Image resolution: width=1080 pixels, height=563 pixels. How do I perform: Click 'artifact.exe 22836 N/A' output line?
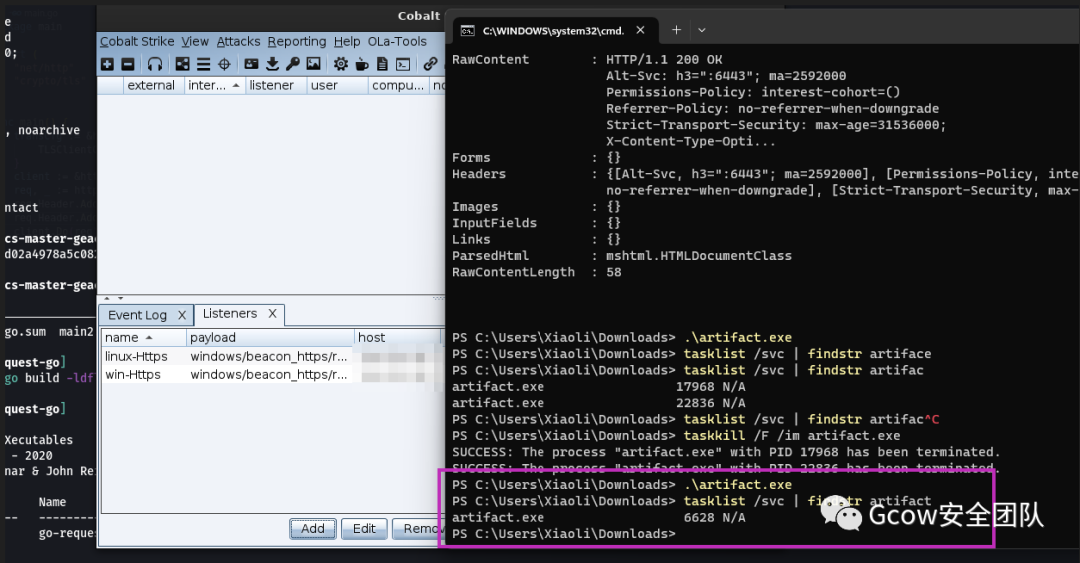pos(599,403)
